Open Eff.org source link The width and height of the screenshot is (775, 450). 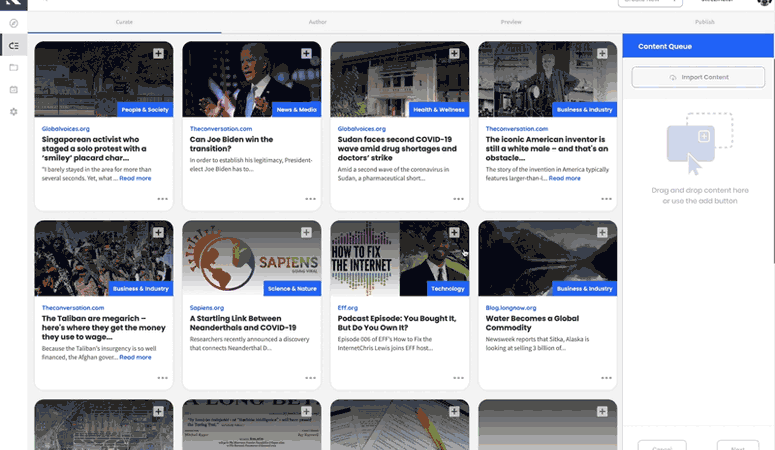coord(347,308)
